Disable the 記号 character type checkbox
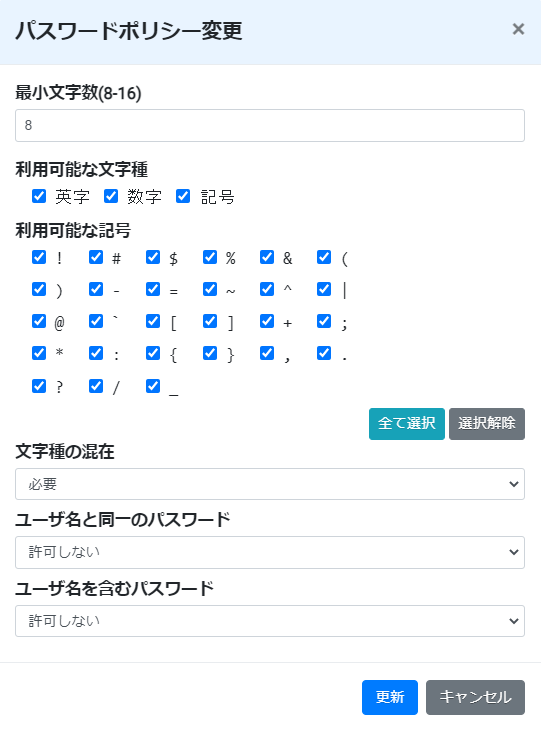The height and width of the screenshot is (732, 541). tap(183, 196)
